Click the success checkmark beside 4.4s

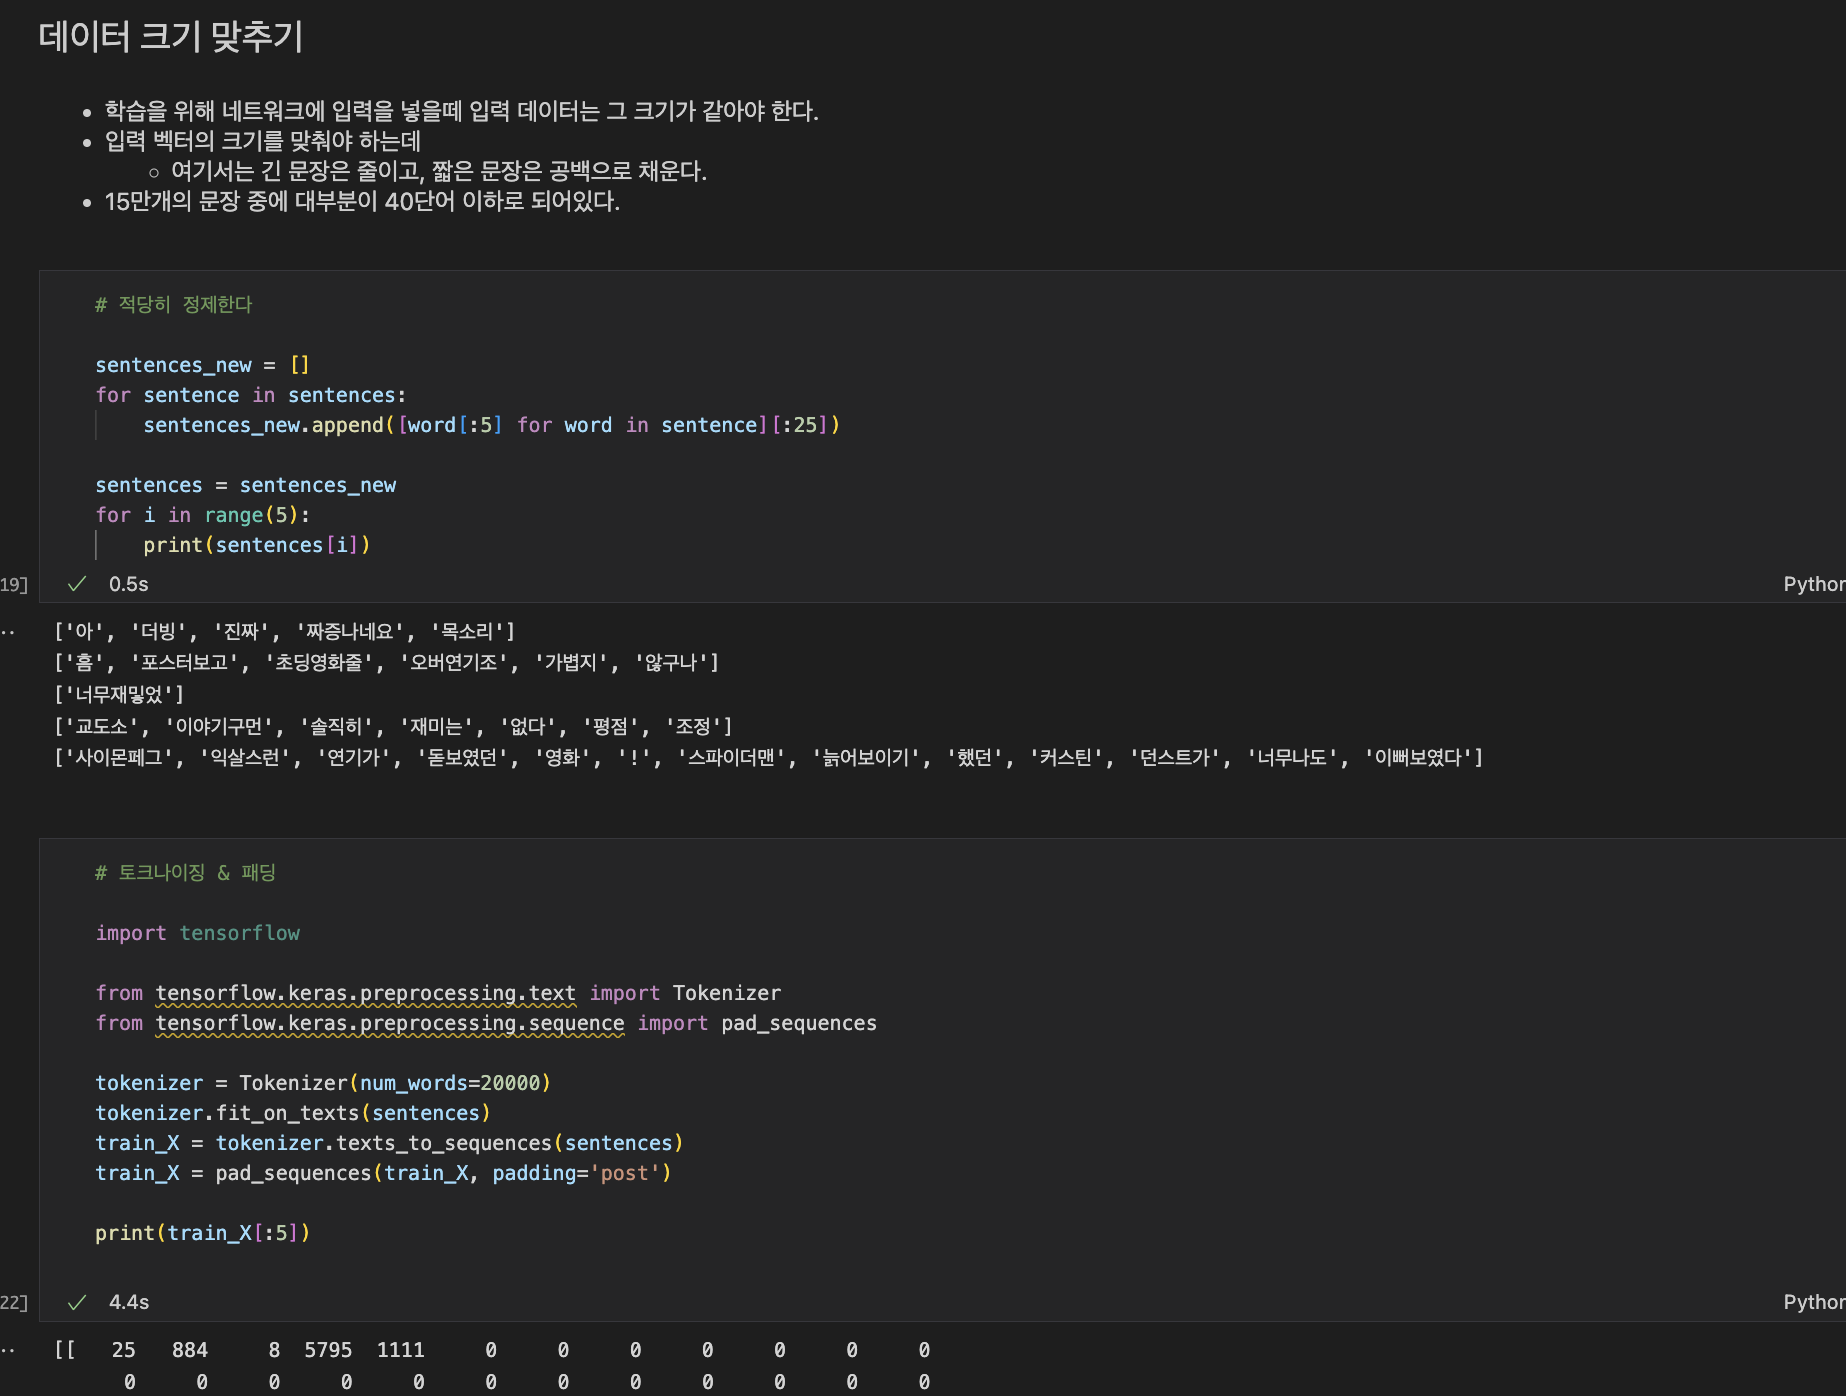pos(77,1302)
